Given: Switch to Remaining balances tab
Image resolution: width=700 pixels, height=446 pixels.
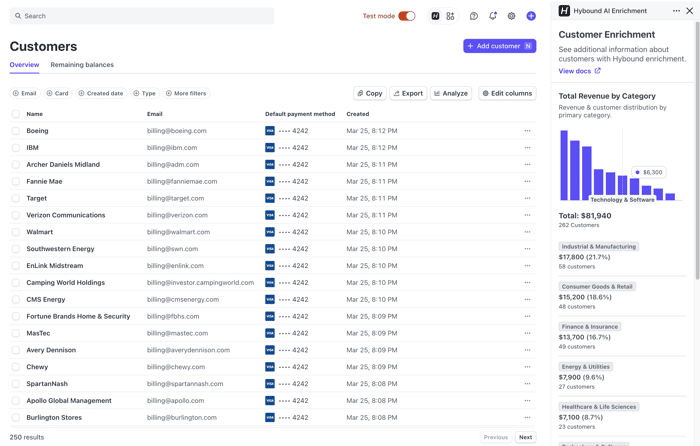Looking at the screenshot, I should coord(82,65).
